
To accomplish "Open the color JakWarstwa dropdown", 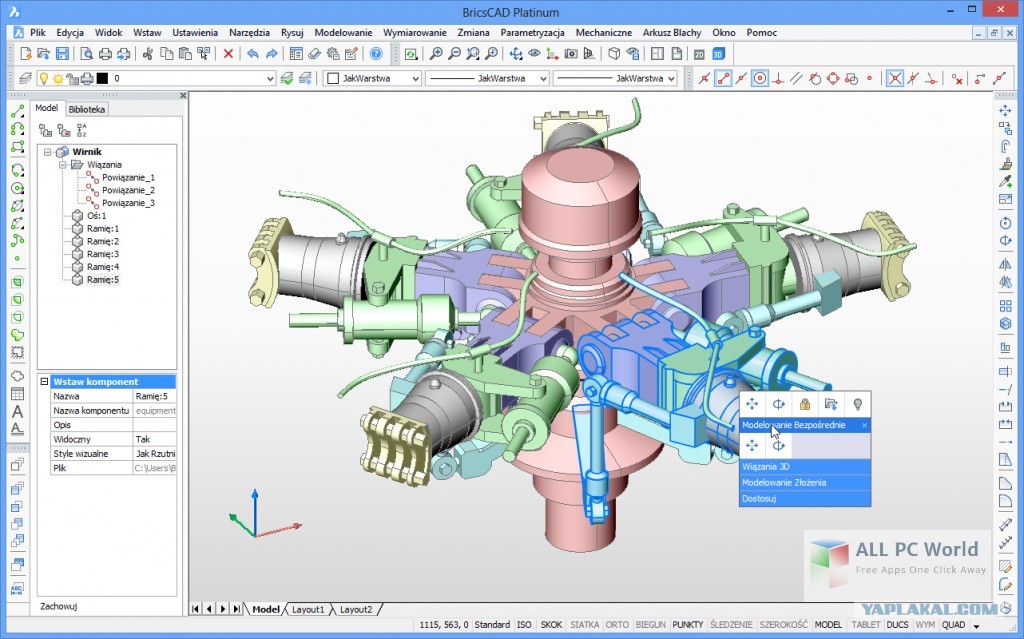I will tap(372, 78).
